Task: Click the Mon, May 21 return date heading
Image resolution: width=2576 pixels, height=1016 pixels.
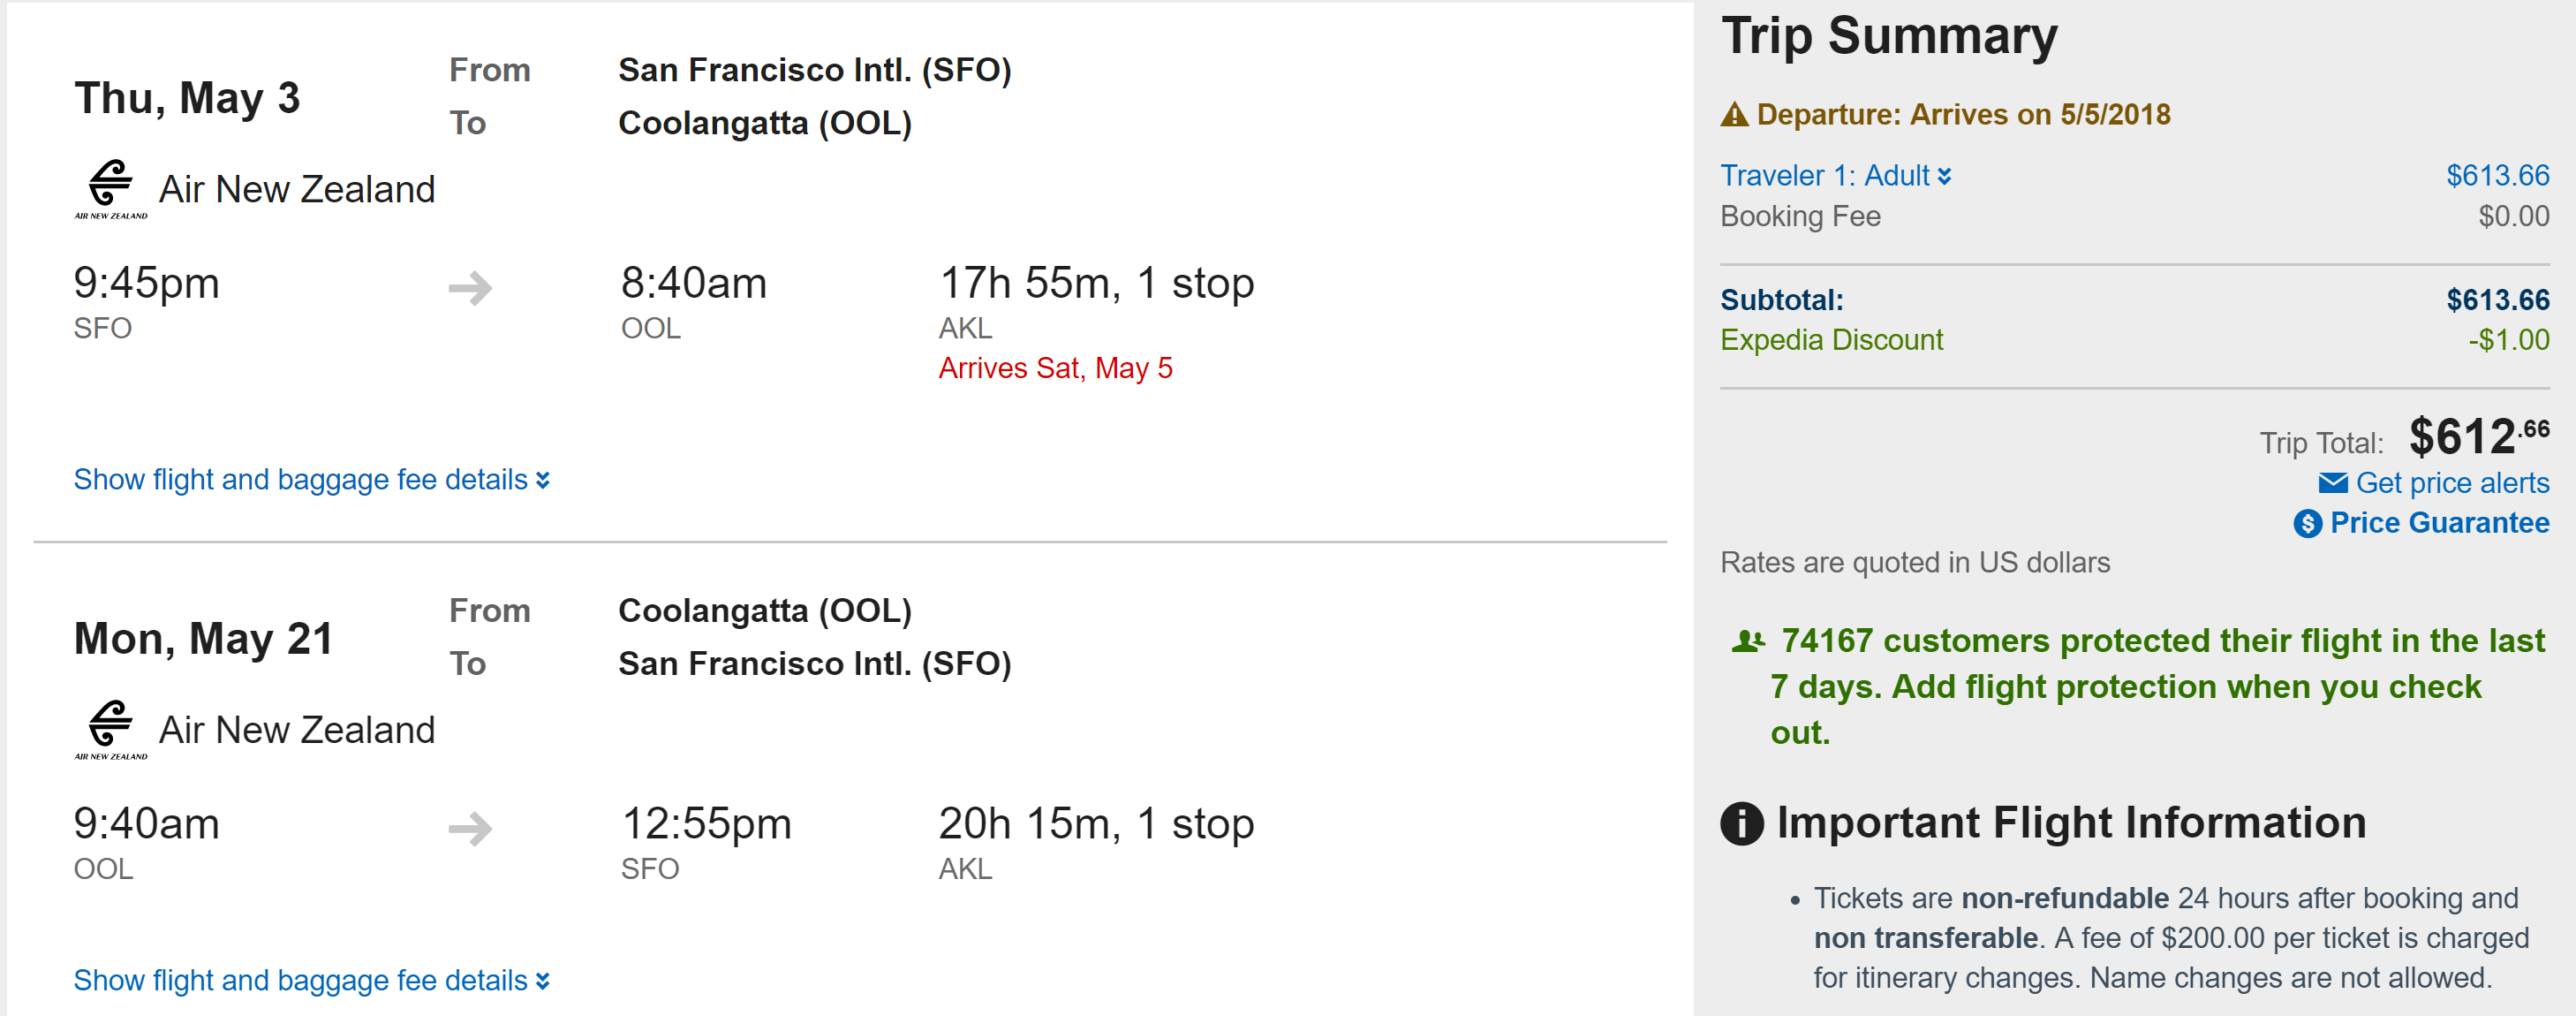Action: [203, 639]
